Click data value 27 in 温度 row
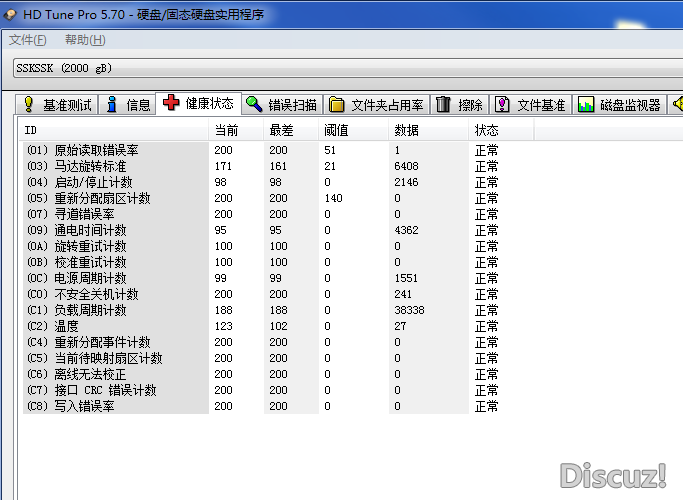683x500 pixels. click(x=400, y=326)
